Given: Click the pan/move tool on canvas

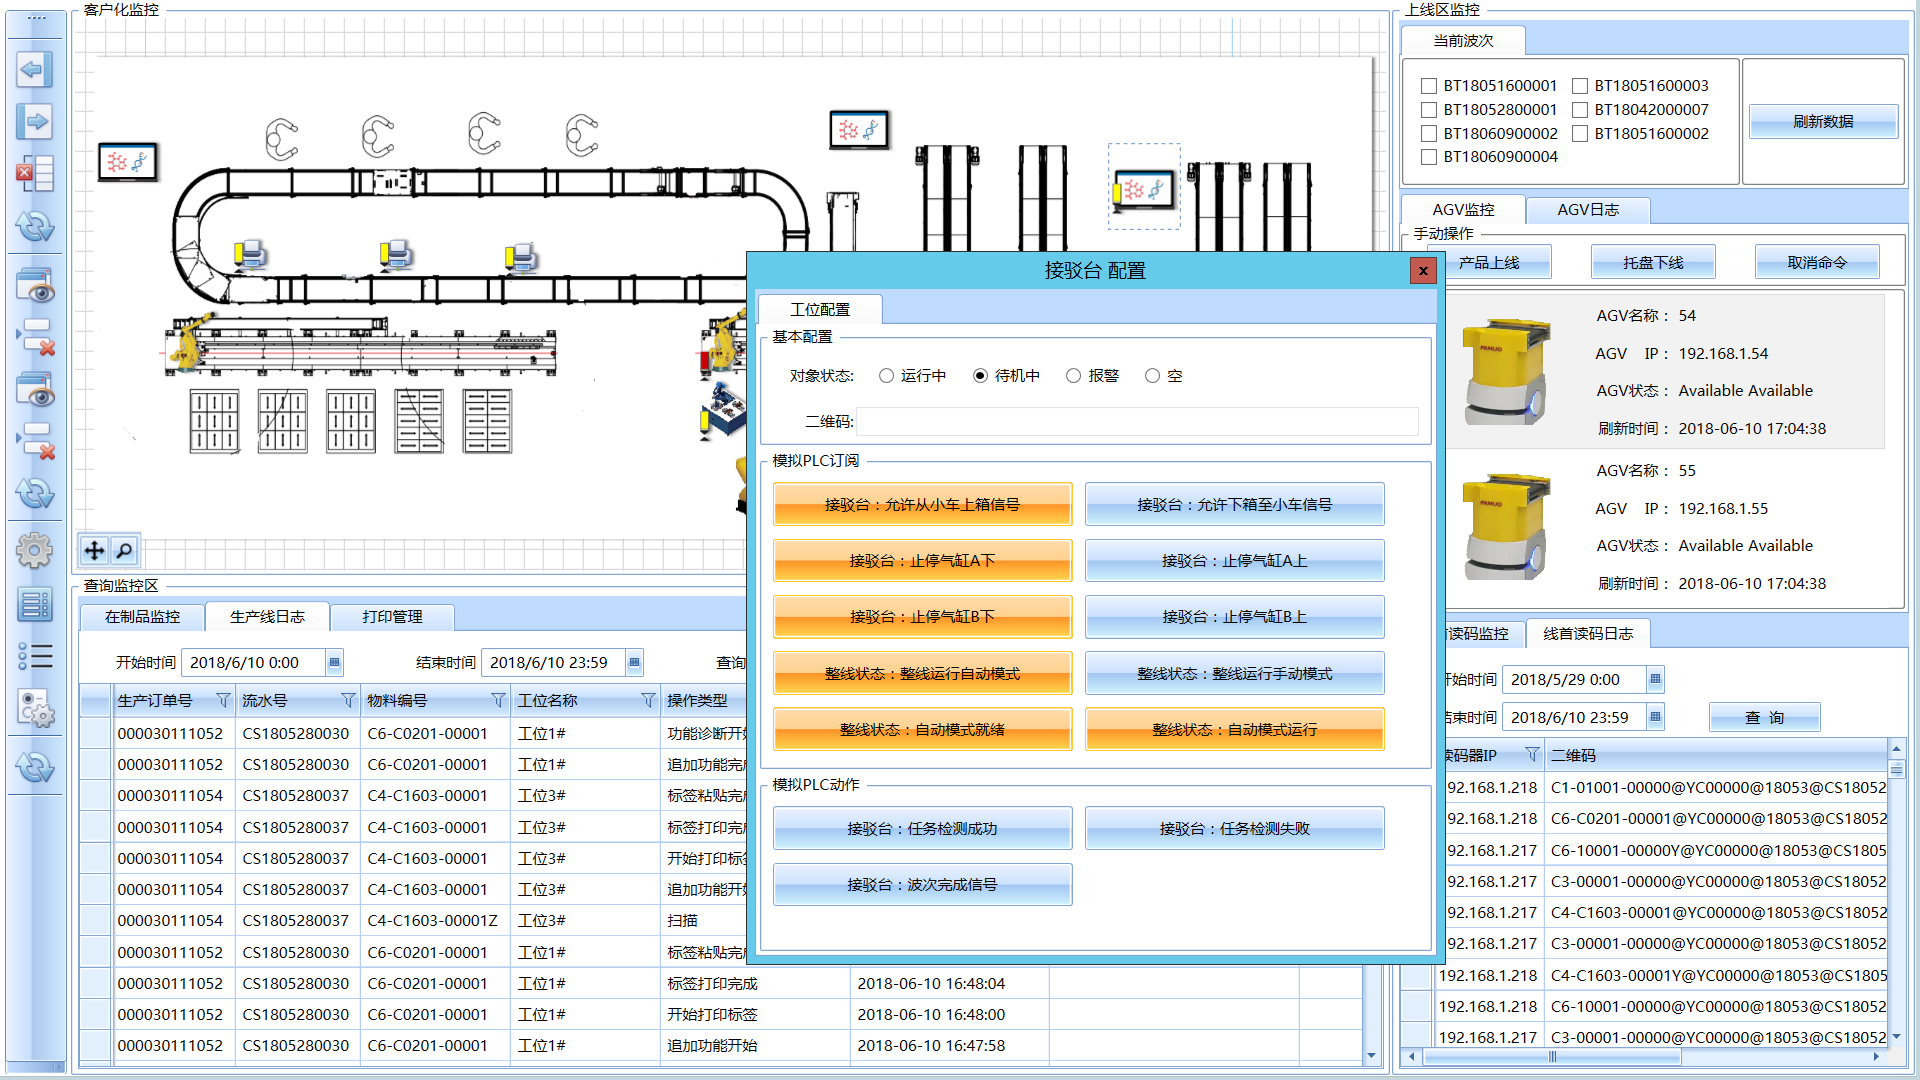Looking at the screenshot, I should click(94, 550).
